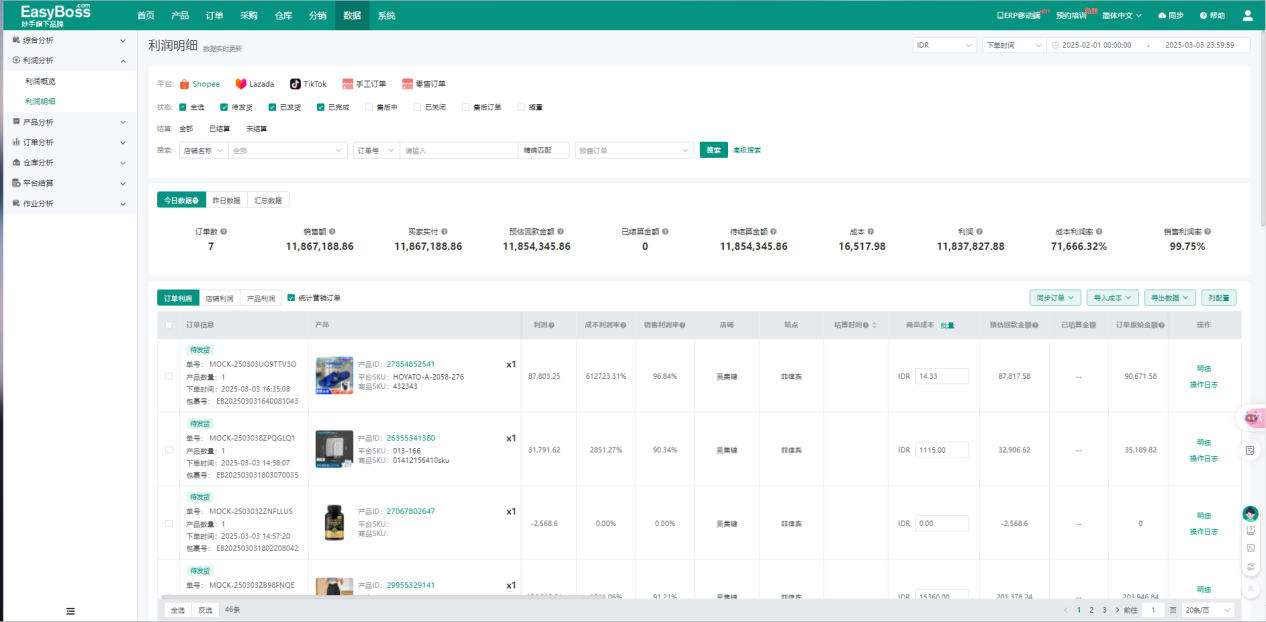Switch to the 昨日数据 tab
The height and width of the screenshot is (622, 1266).
click(x=226, y=200)
